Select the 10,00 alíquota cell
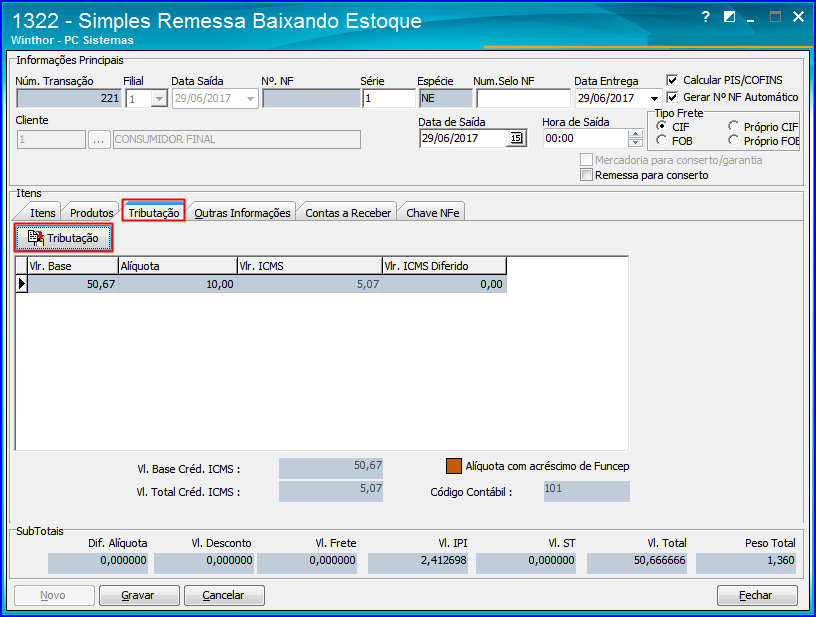The width and height of the screenshot is (816, 617). pyautogui.click(x=178, y=284)
